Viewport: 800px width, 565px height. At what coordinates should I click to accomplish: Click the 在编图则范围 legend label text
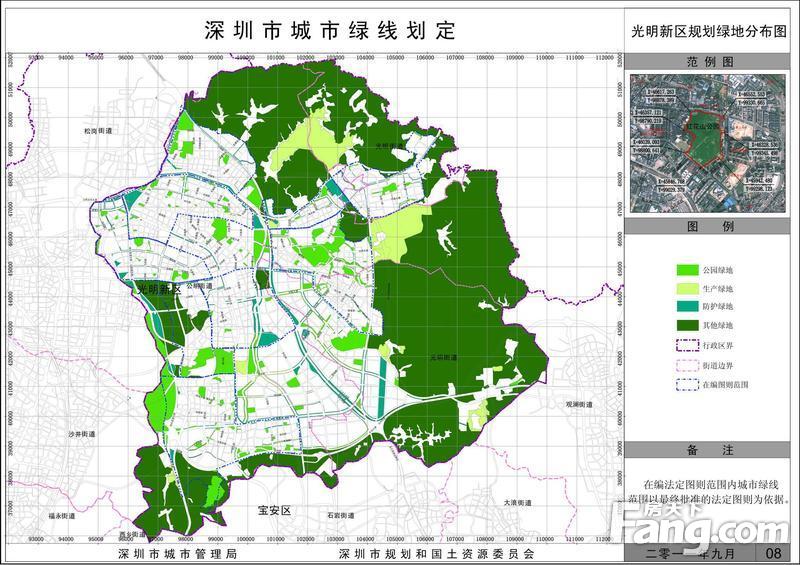pyautogui.click(x=726, y=384)
